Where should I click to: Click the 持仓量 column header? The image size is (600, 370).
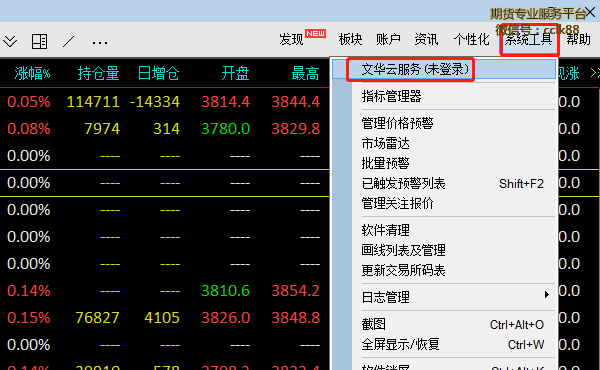[x=98, y=73]
